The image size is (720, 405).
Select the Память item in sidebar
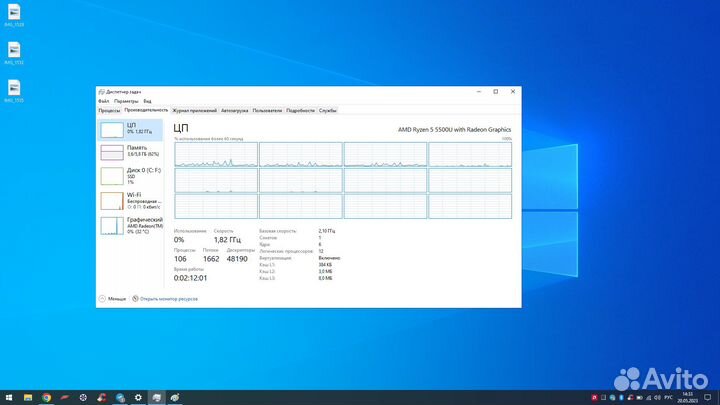point(130,152)
